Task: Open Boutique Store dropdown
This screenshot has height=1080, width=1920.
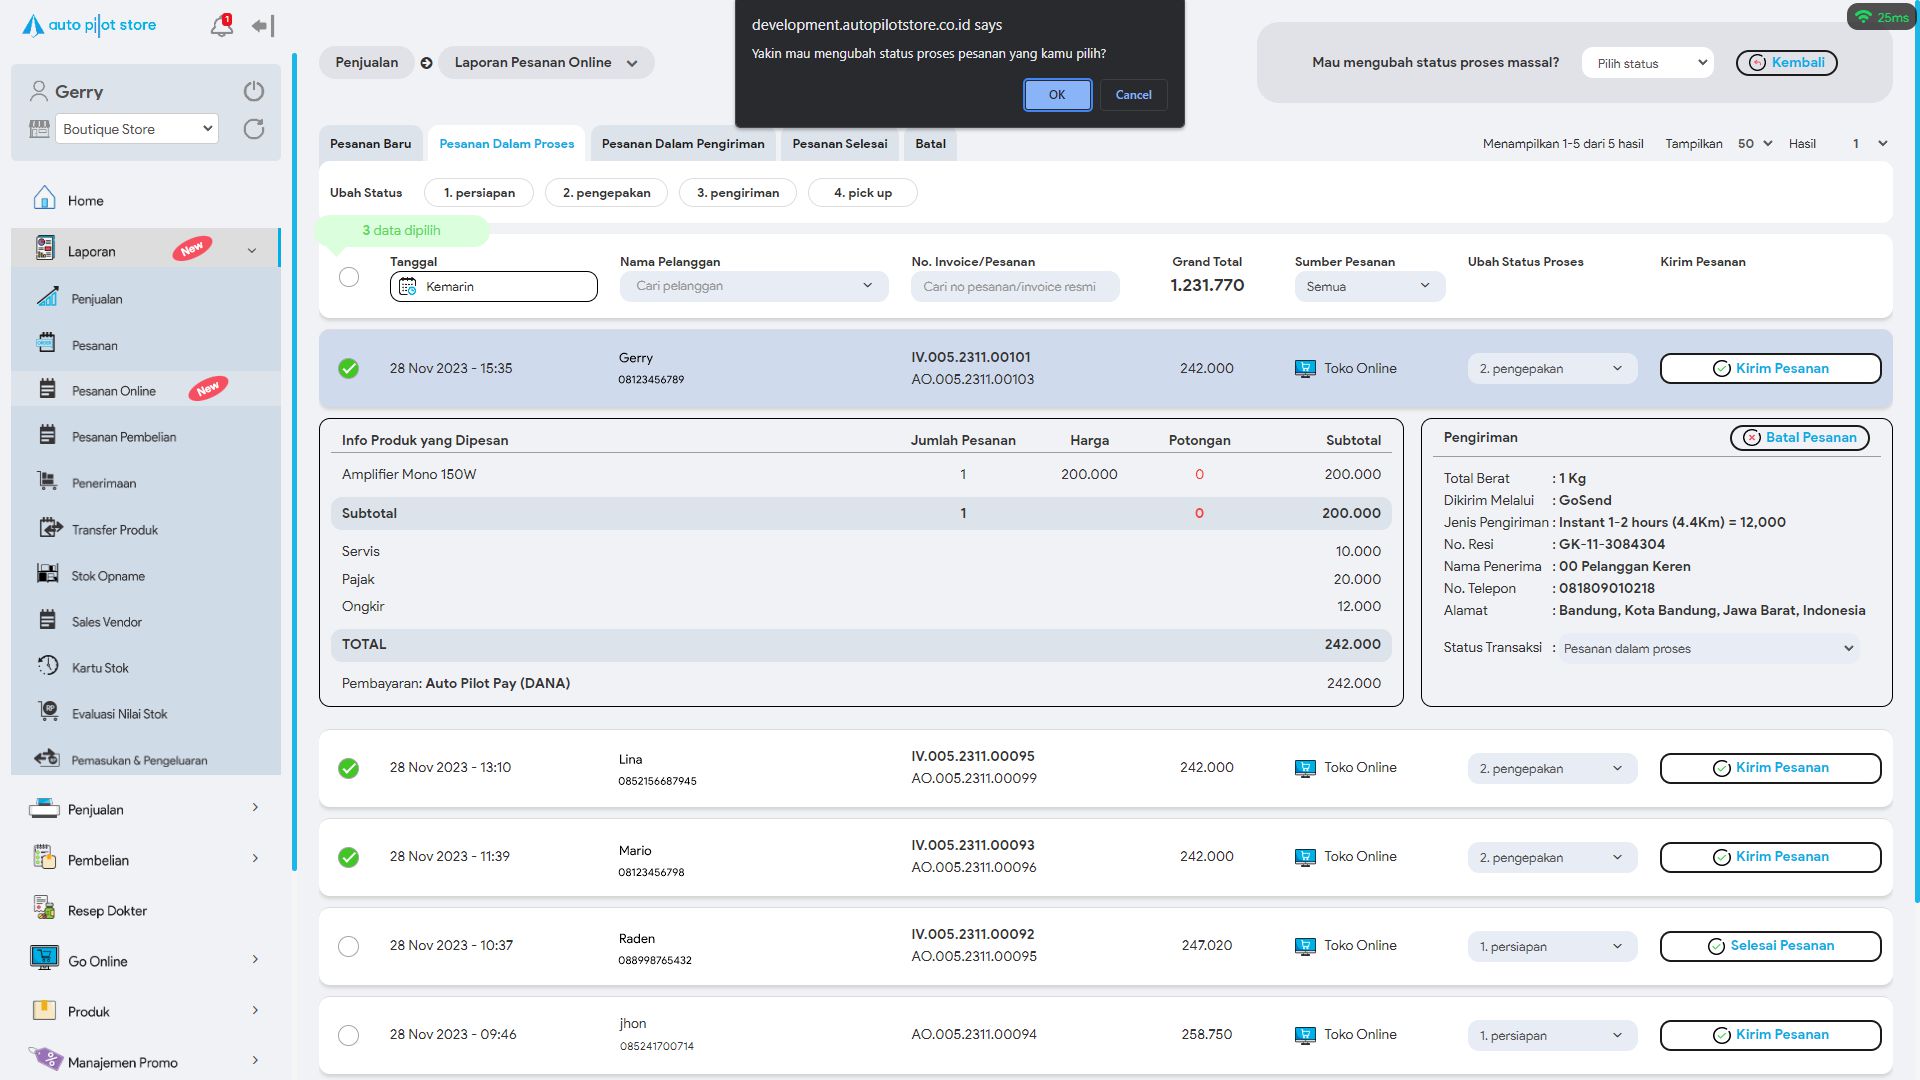Action: pyautogui.click(x=137, y=129)
